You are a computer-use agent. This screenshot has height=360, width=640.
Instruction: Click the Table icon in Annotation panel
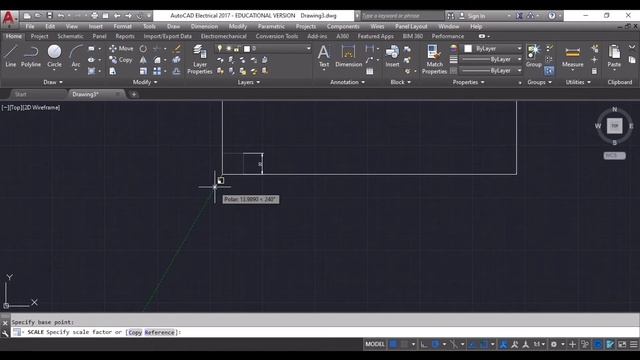click(x=369, y=71)
